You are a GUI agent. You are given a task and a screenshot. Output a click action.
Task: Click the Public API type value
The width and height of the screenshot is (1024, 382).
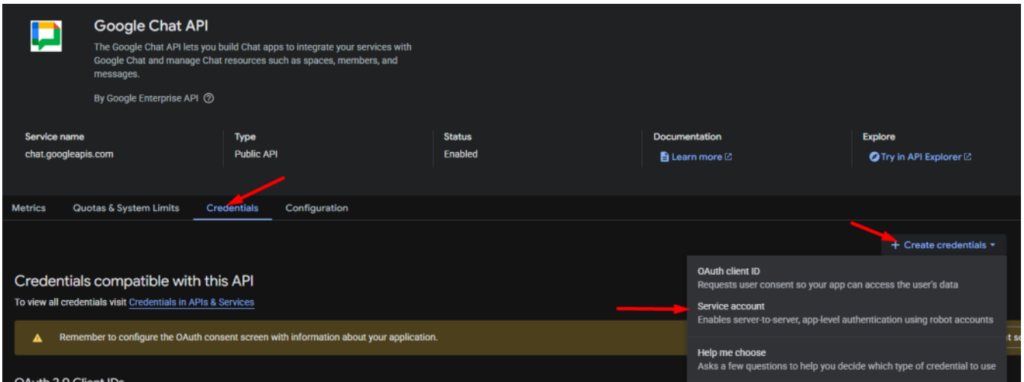(257, 155)
